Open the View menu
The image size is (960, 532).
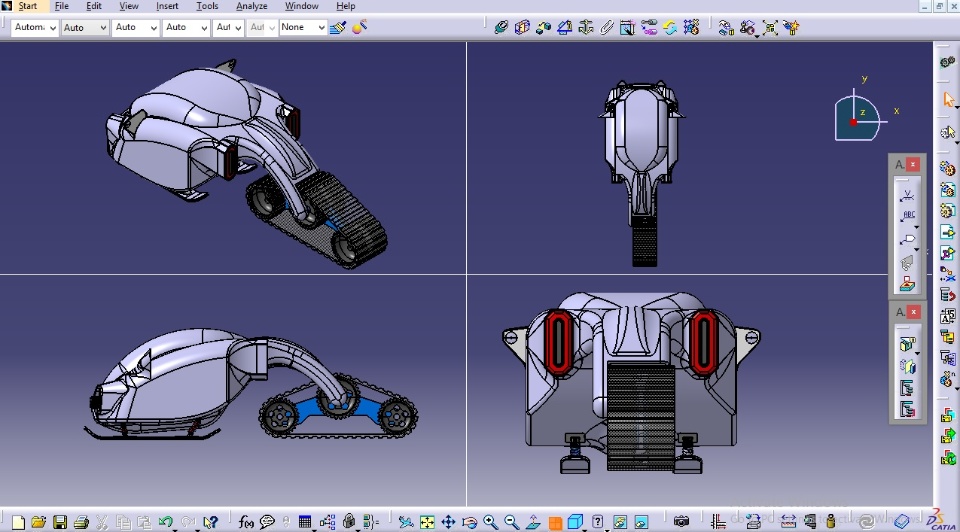click(x=129, y=6)
